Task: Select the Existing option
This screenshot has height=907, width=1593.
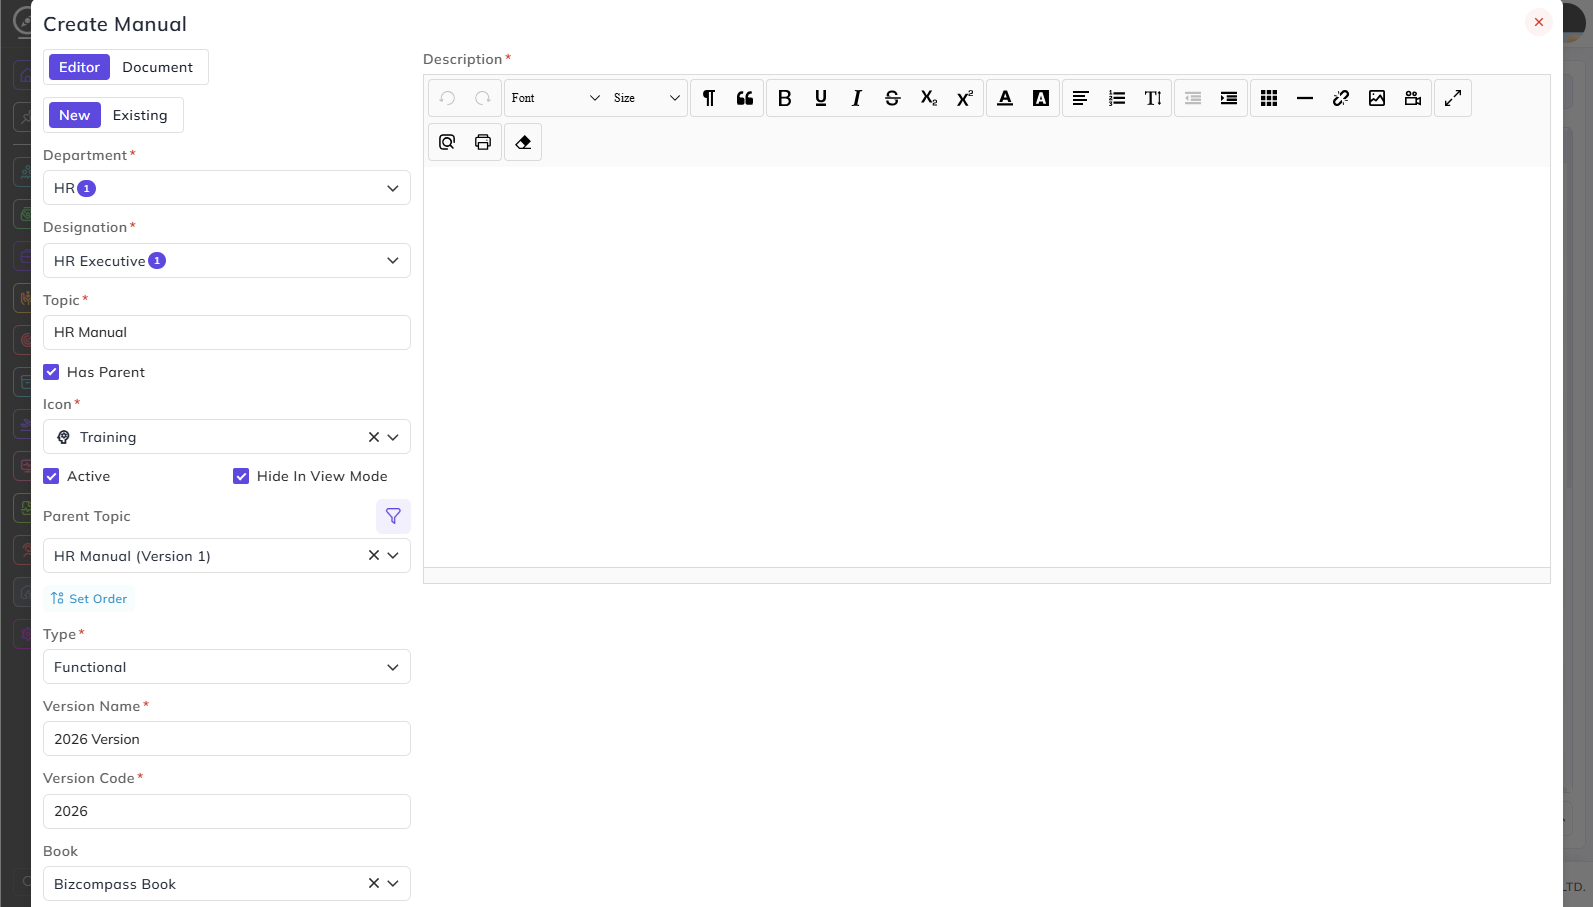Action: [140, 115]
